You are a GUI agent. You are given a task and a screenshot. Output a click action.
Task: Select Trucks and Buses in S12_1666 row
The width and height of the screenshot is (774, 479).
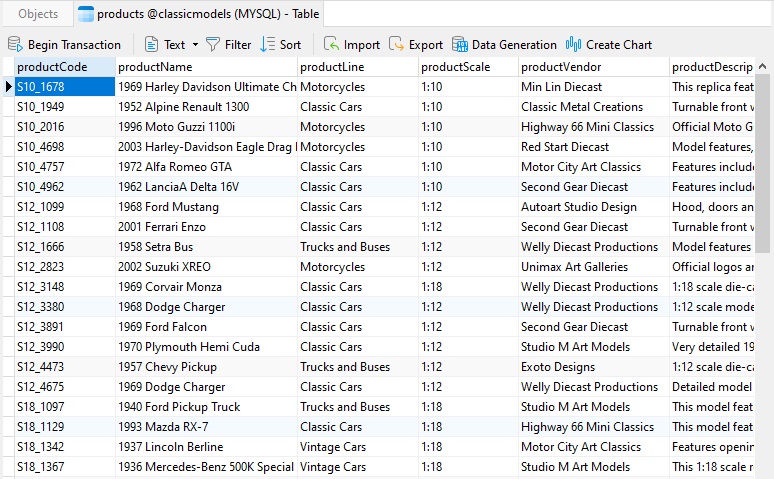(x=358, y=247)
